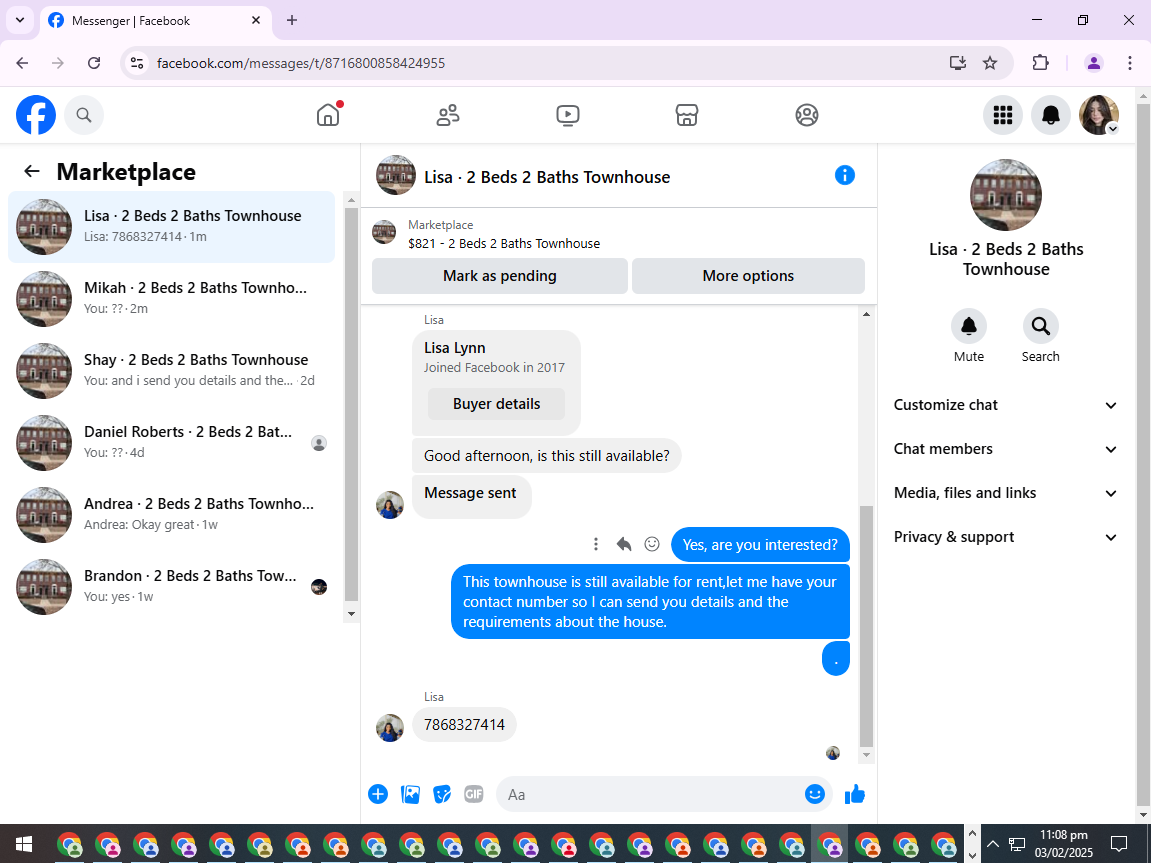Click the conversation list scrollbar
The width and height of the screenshot is (1151, 863).
(352, 405)
